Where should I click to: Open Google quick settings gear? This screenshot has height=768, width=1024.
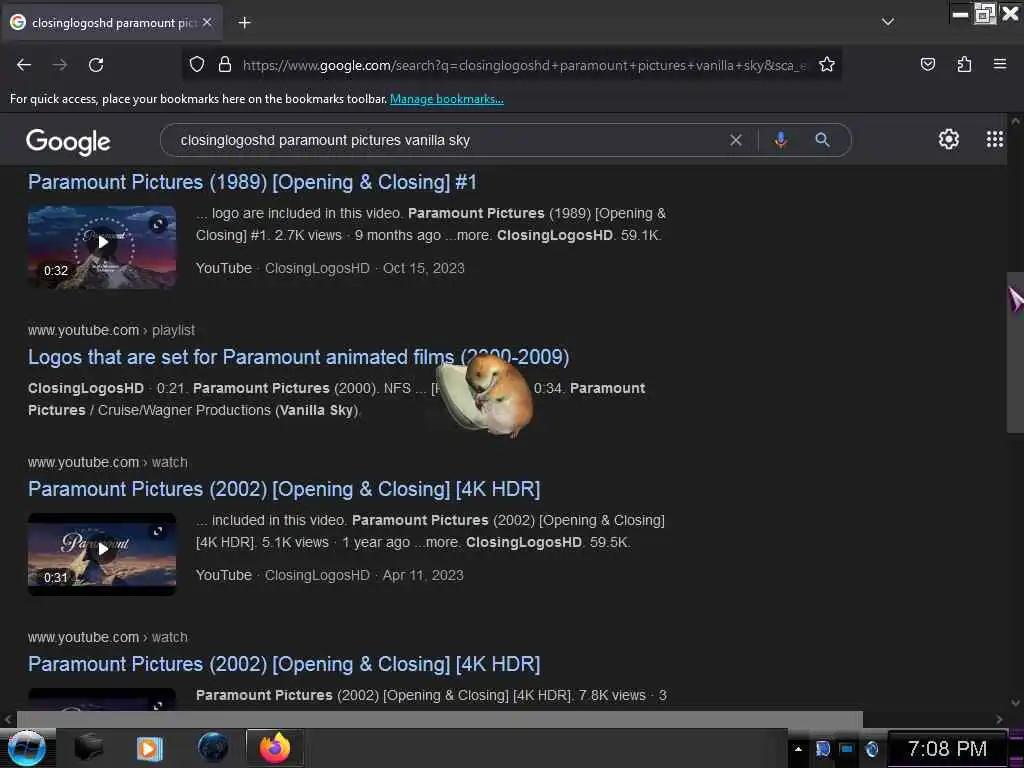coord(948,139)
